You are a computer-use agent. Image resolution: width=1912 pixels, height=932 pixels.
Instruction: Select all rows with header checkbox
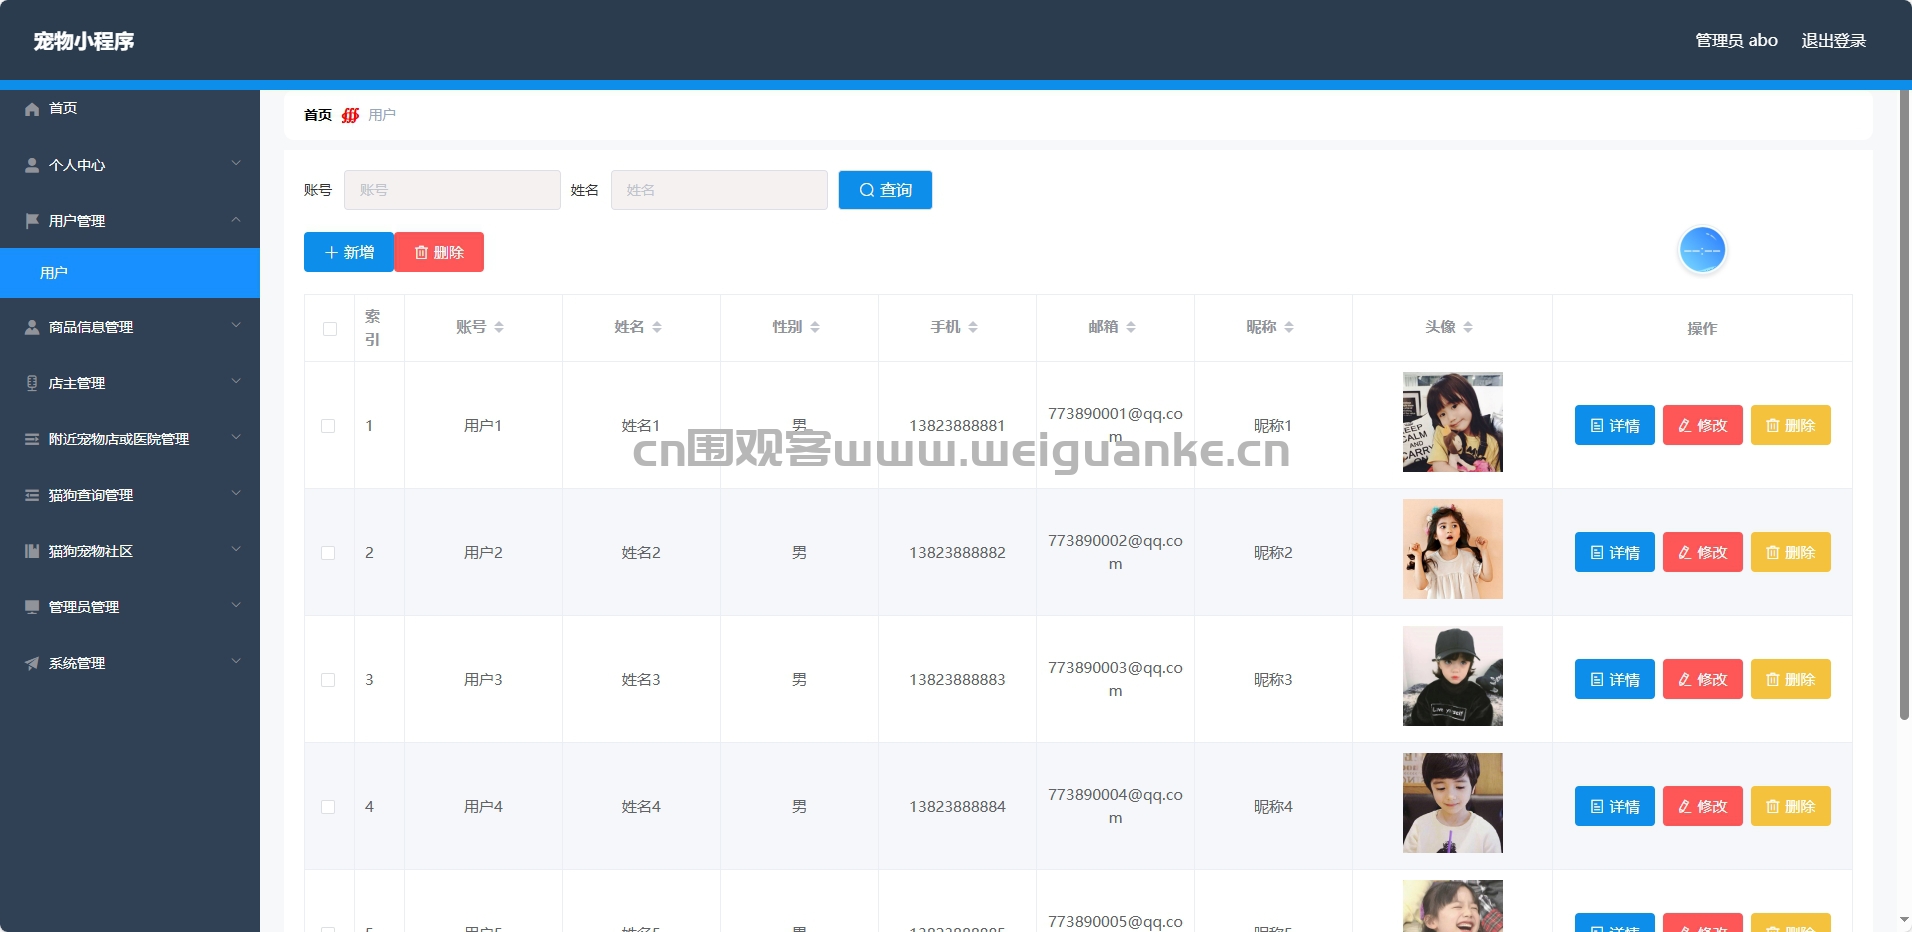(330, 329)
